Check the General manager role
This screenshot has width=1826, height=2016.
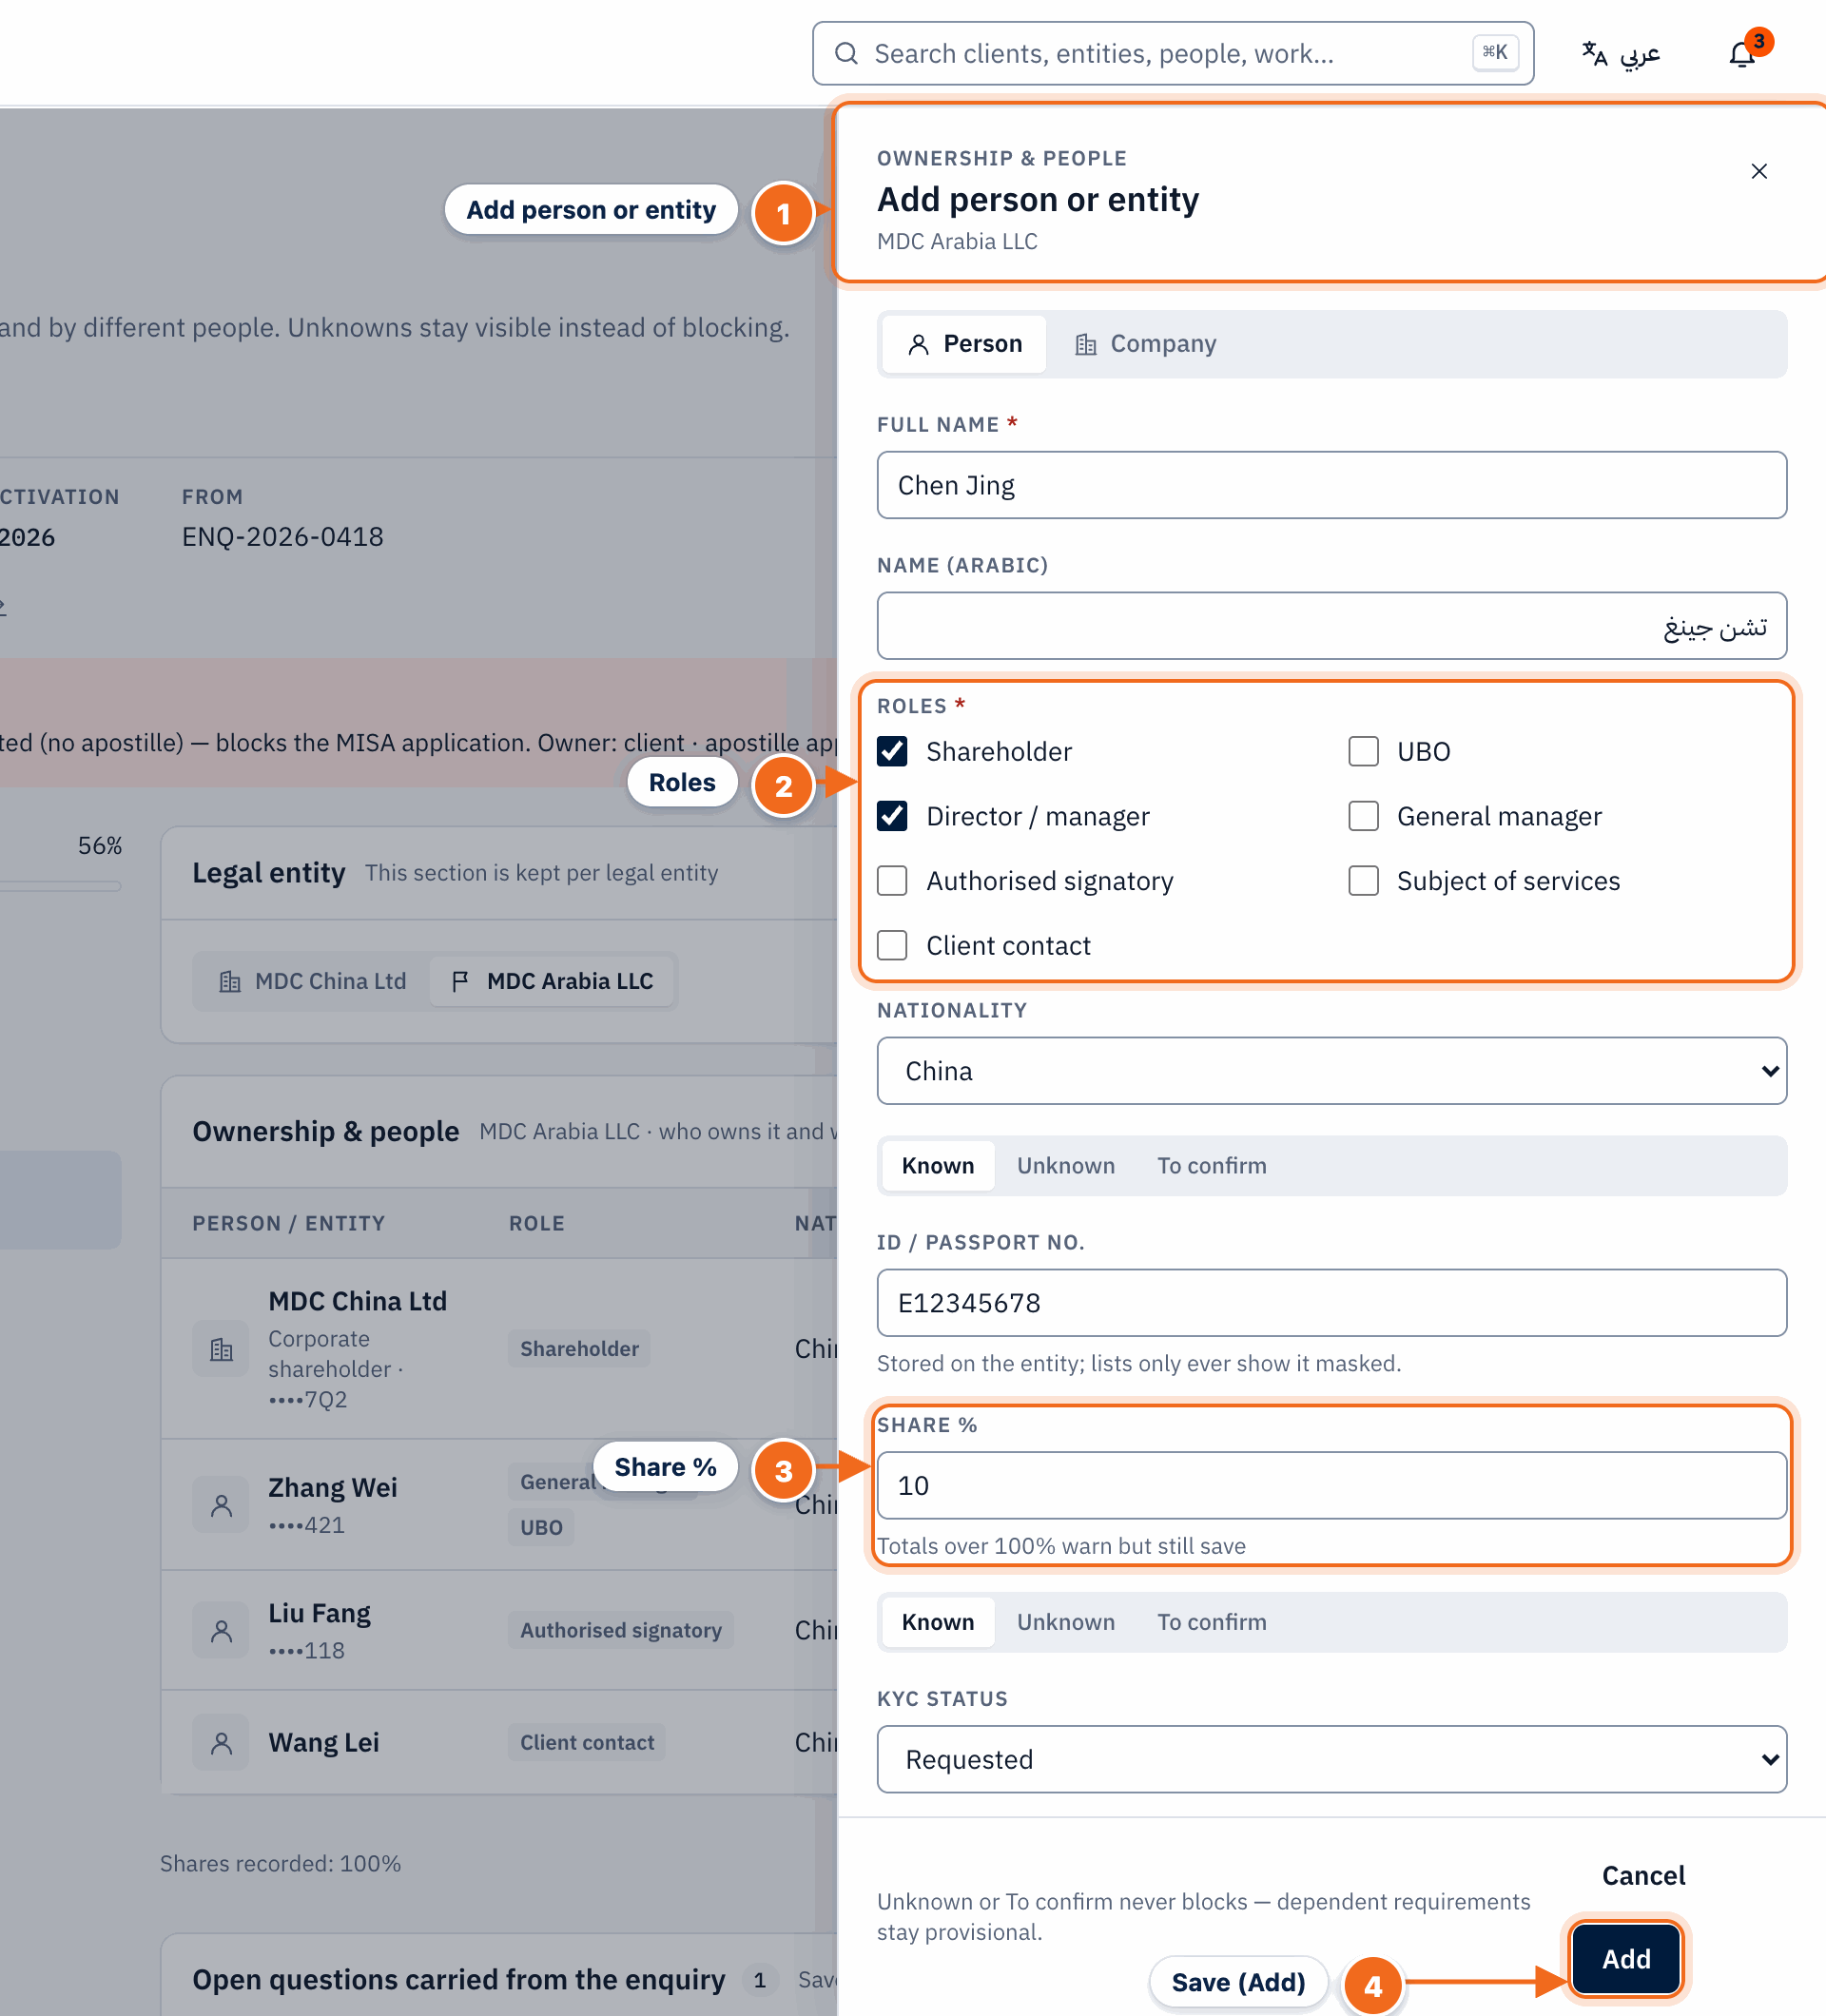click(x=1363, y=816)
